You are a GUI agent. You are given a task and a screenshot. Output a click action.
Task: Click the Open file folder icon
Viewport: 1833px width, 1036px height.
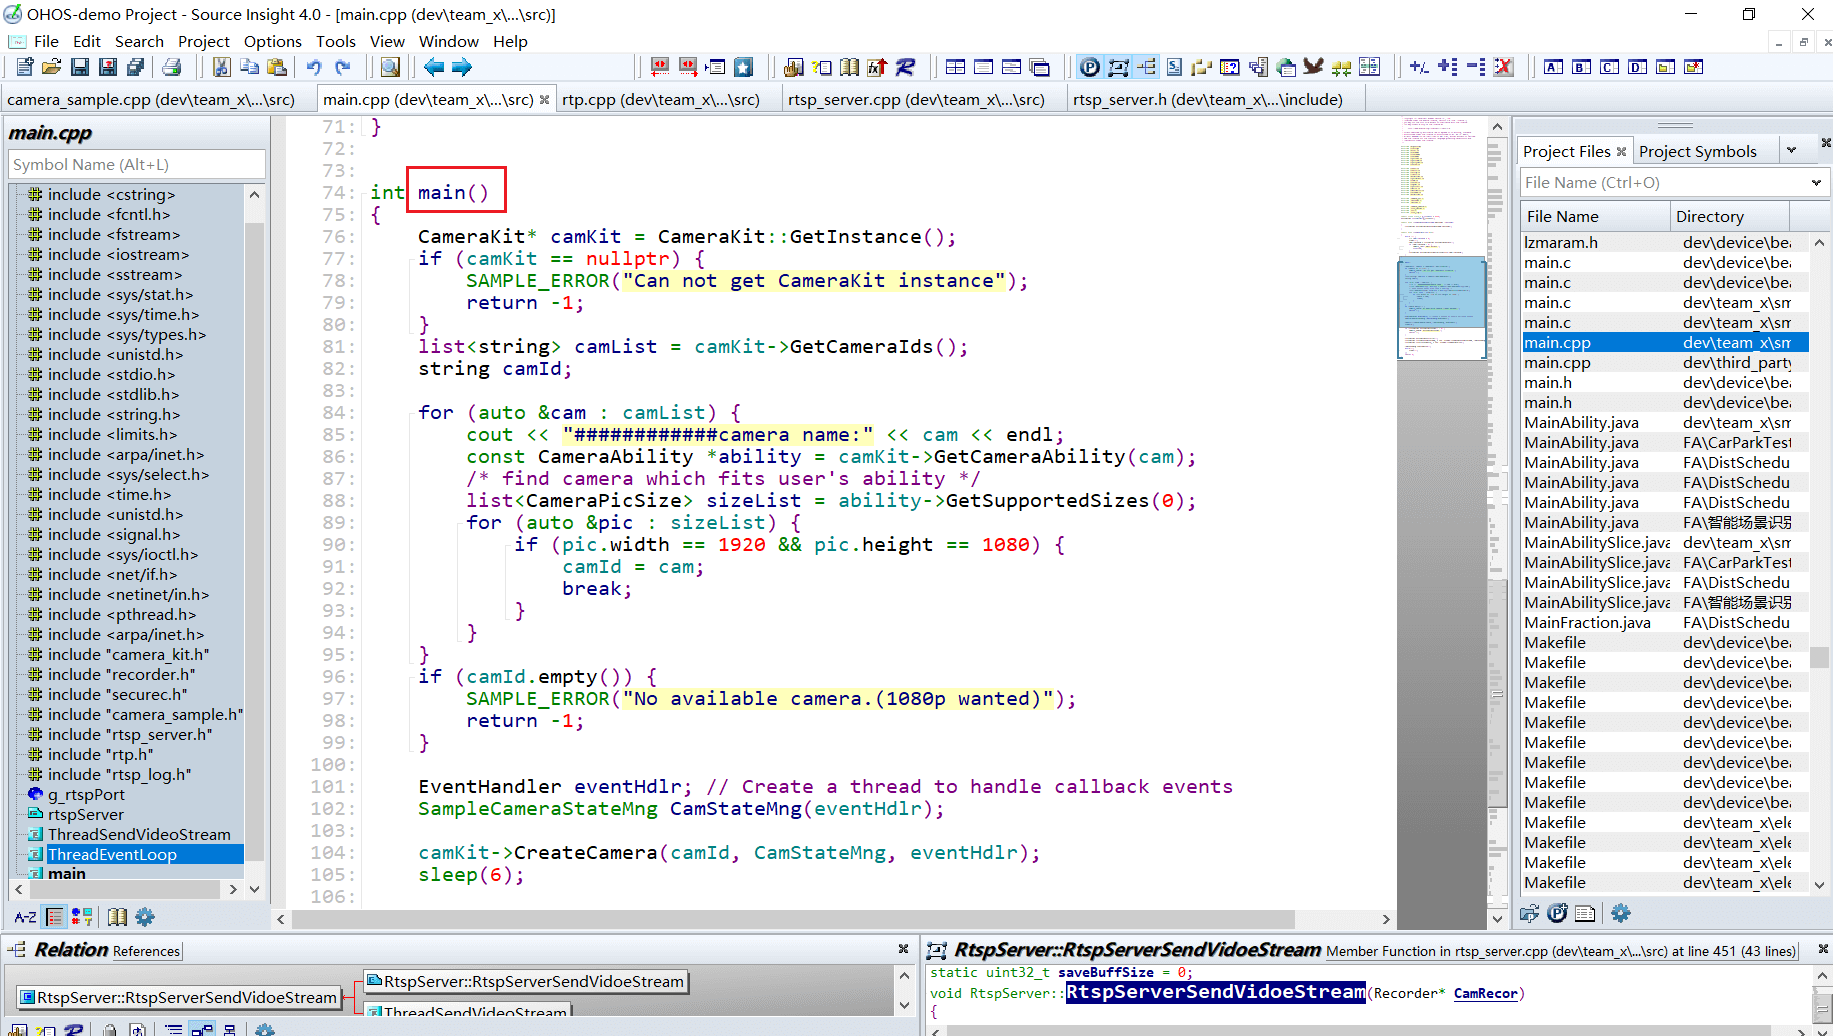tap(52, 67)
